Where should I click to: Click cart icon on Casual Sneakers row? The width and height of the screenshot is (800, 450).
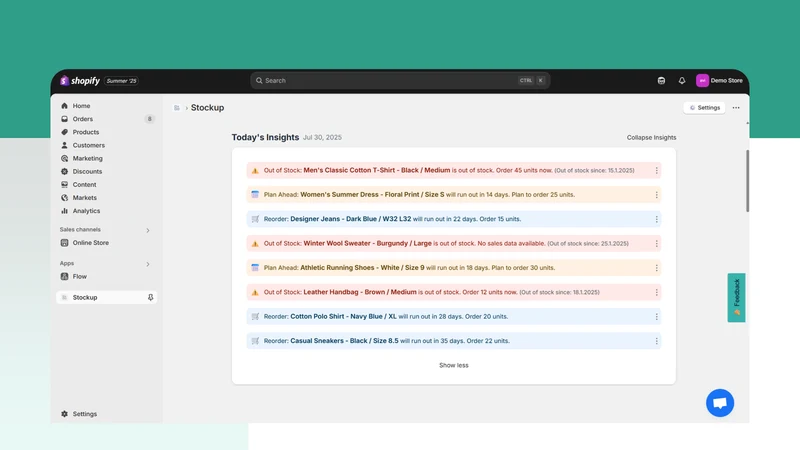(255, 341)
